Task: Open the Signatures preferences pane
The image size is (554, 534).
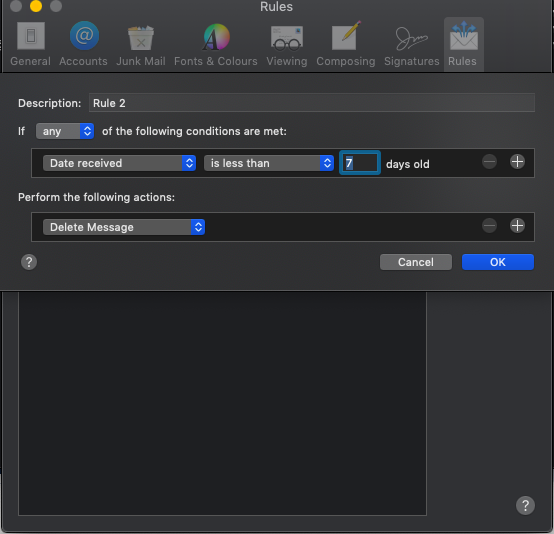Action: [x=412, y=45]
